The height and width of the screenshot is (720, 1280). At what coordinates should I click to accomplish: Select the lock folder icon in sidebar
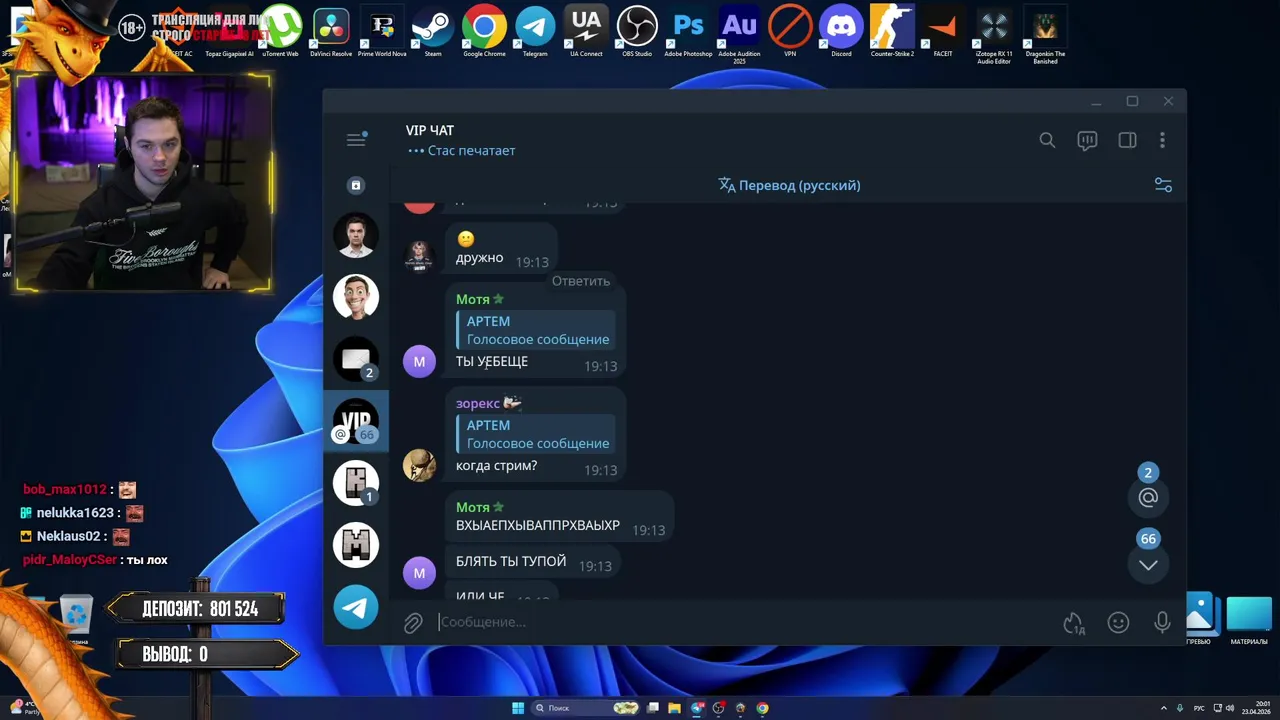pyautogui.click(x=356, y=185)
